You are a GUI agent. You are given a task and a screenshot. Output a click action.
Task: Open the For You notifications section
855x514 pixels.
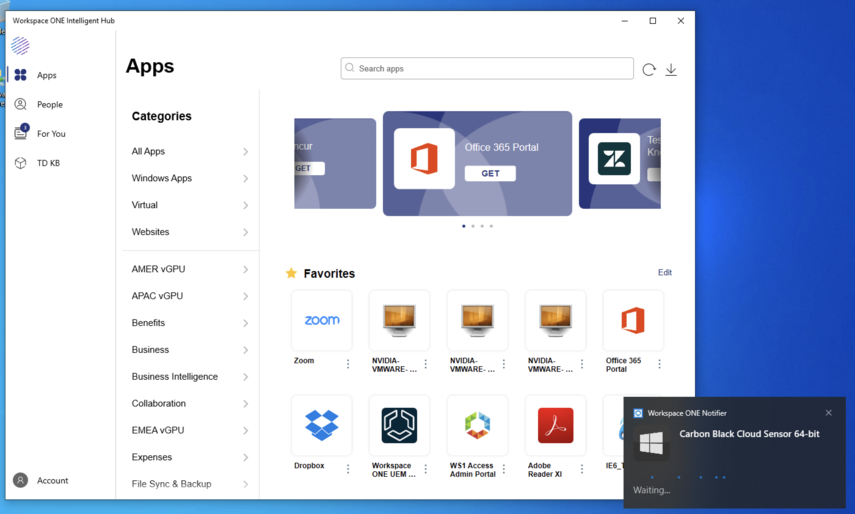coord(50,133)
